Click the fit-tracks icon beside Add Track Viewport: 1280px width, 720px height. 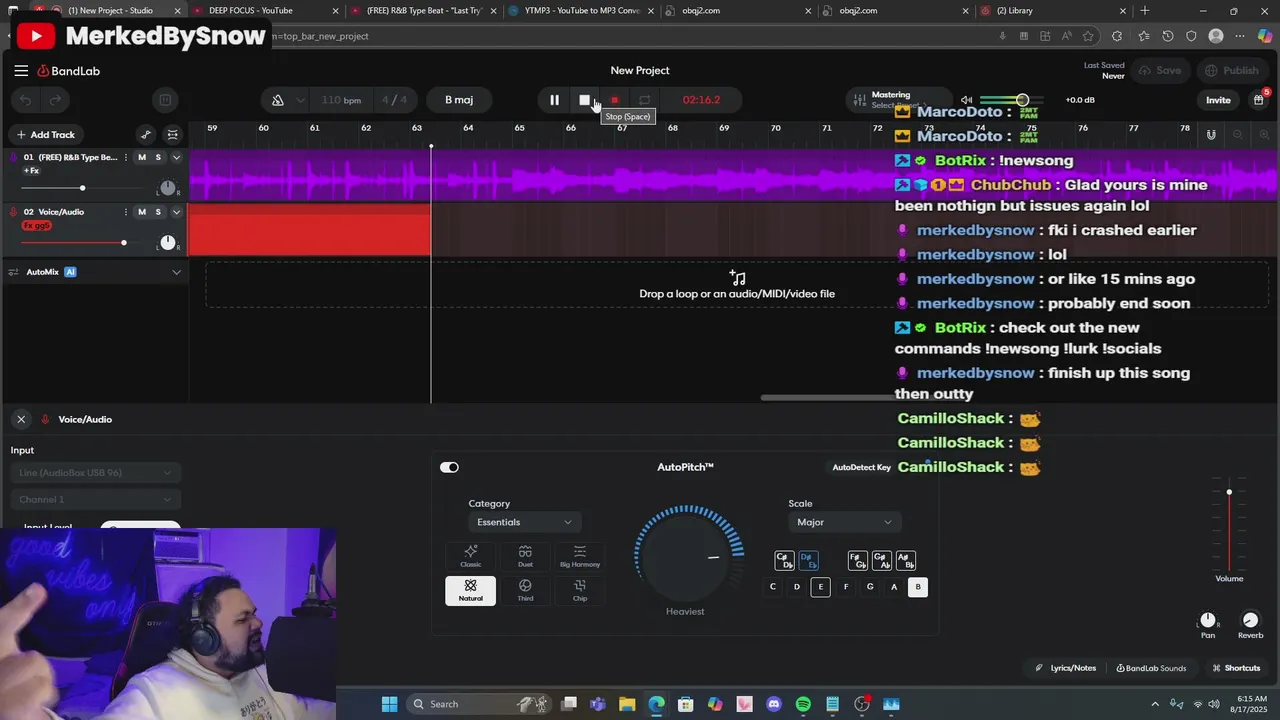[x=173, y=135]
